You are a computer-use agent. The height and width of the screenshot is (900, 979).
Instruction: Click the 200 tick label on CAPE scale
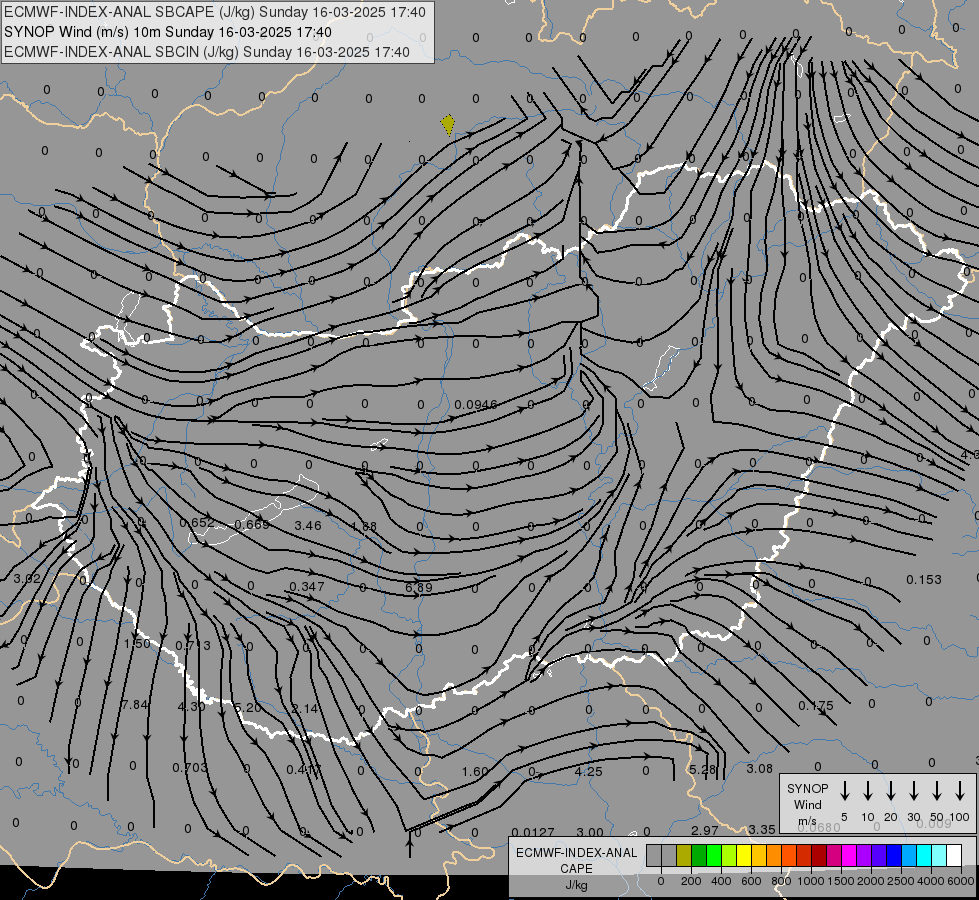(691, 881)
